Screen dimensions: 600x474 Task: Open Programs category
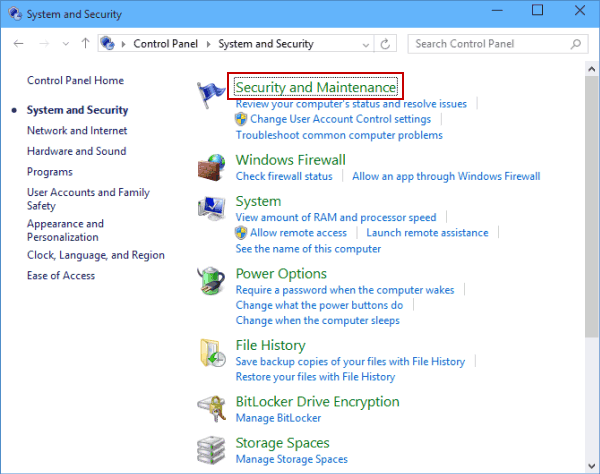coord(50,172)
